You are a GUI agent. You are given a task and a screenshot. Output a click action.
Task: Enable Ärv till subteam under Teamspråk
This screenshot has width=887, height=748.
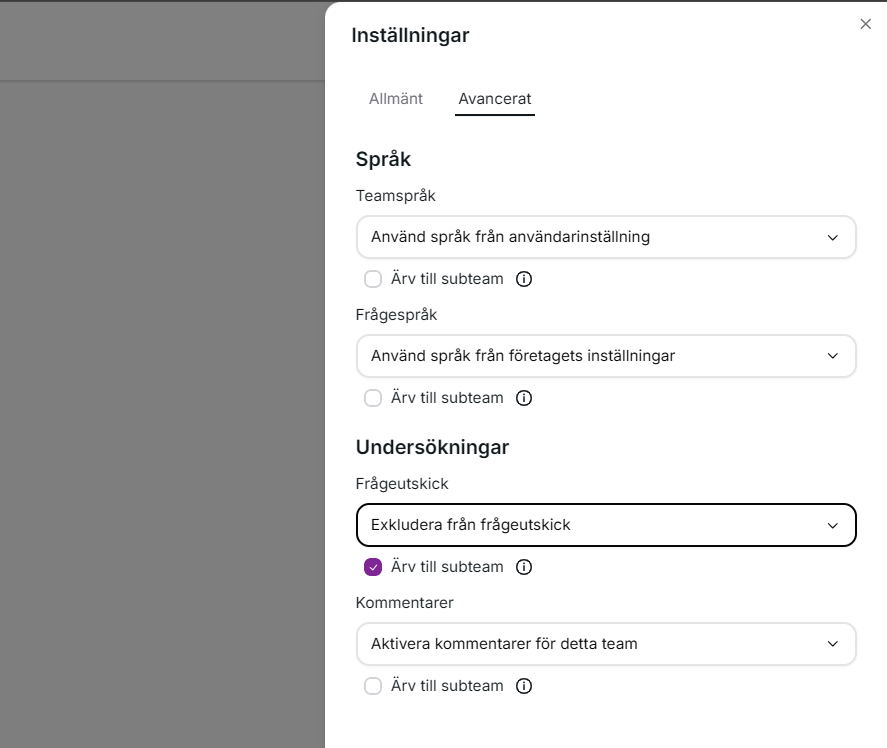pos(373,279)
